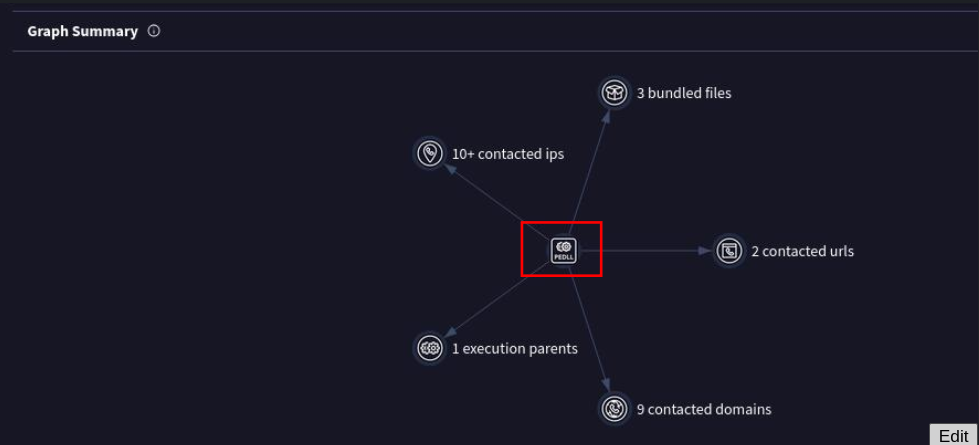Open the '9 contacted domains' label

click(x=704, y=409)
